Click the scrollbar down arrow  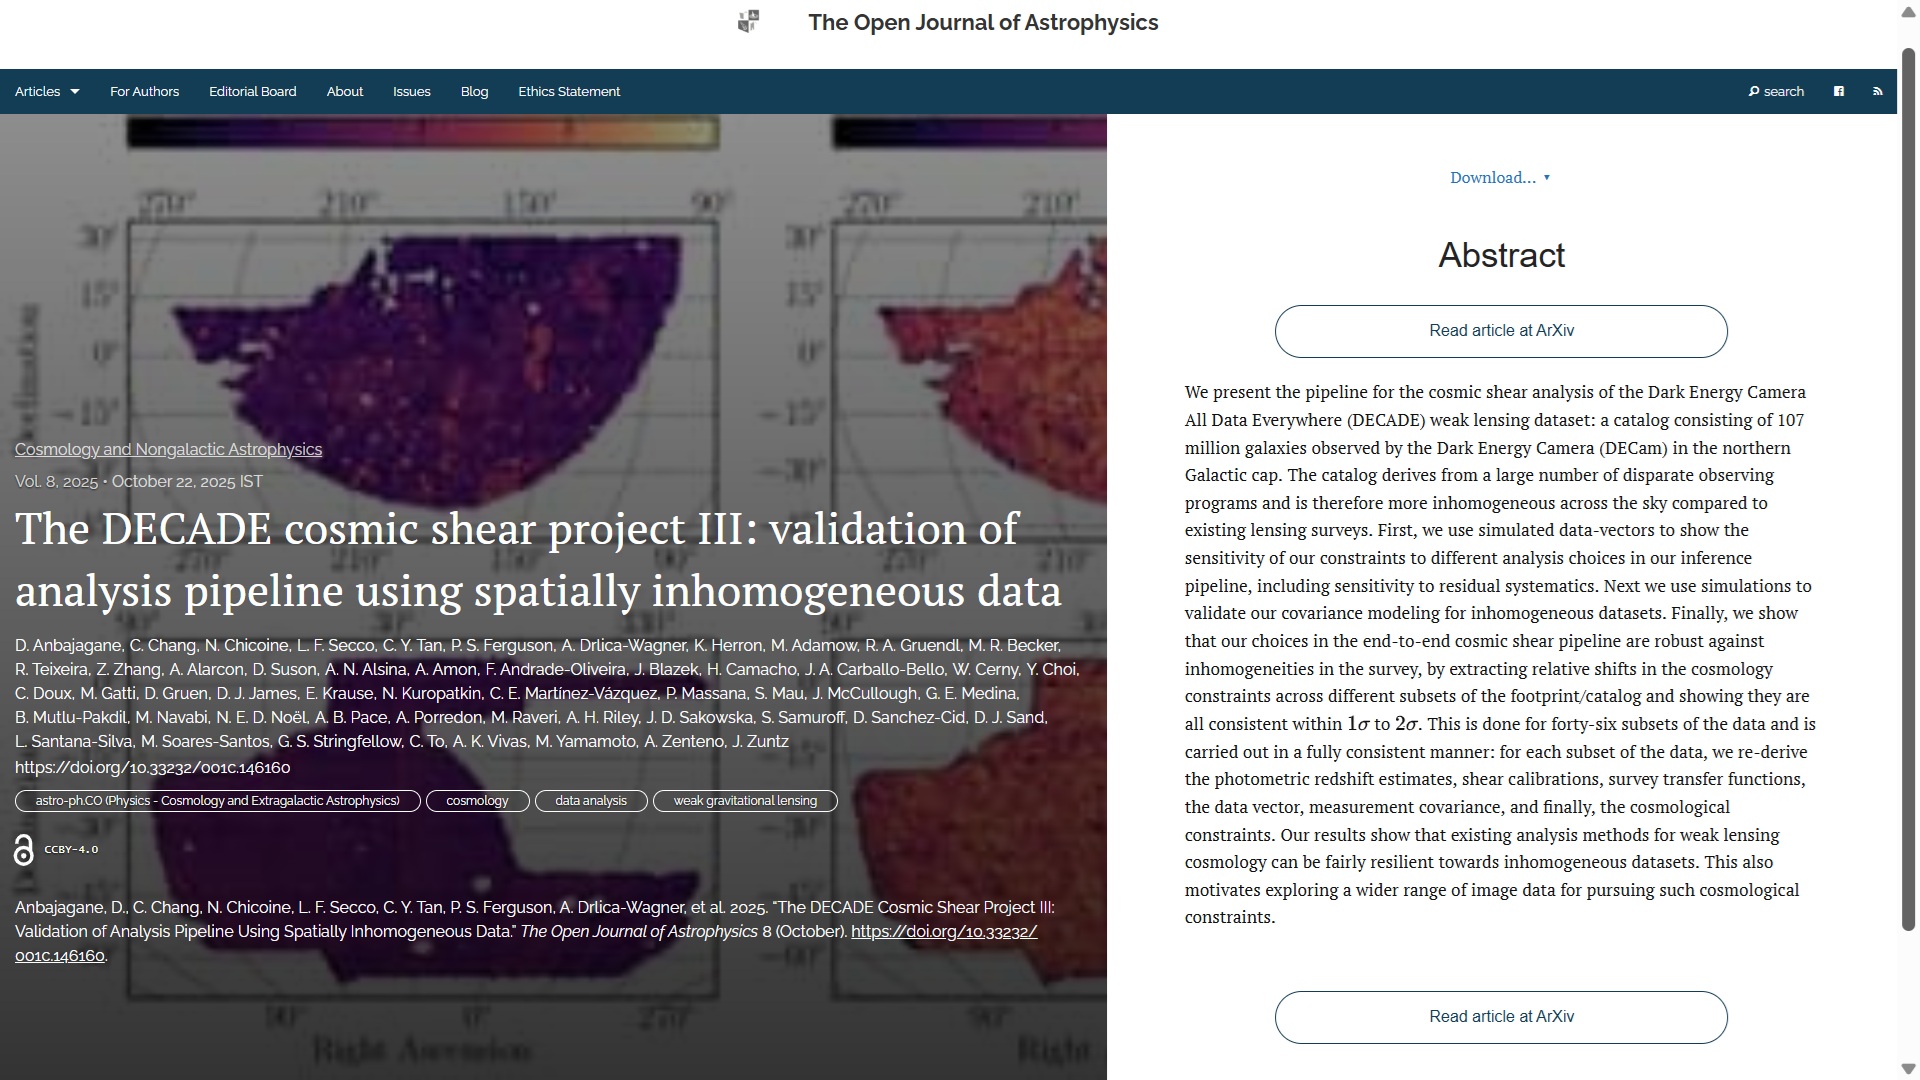1908,1069
